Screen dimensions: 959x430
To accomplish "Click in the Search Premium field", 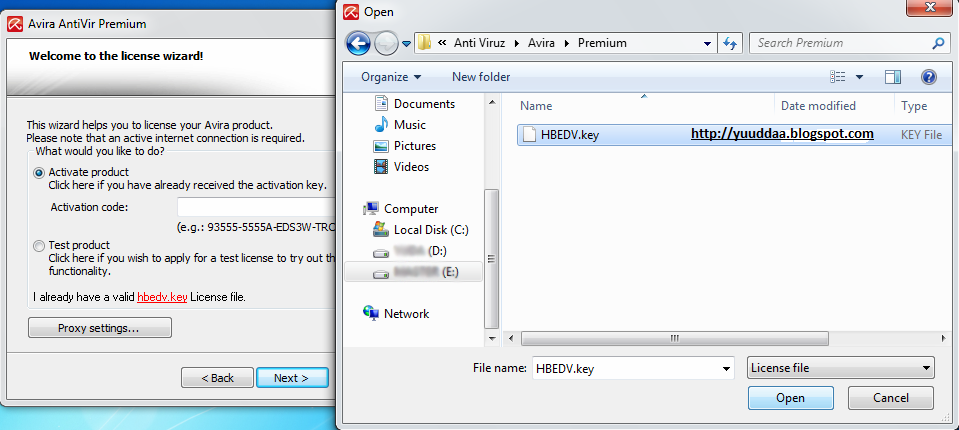I will [842, 43].
